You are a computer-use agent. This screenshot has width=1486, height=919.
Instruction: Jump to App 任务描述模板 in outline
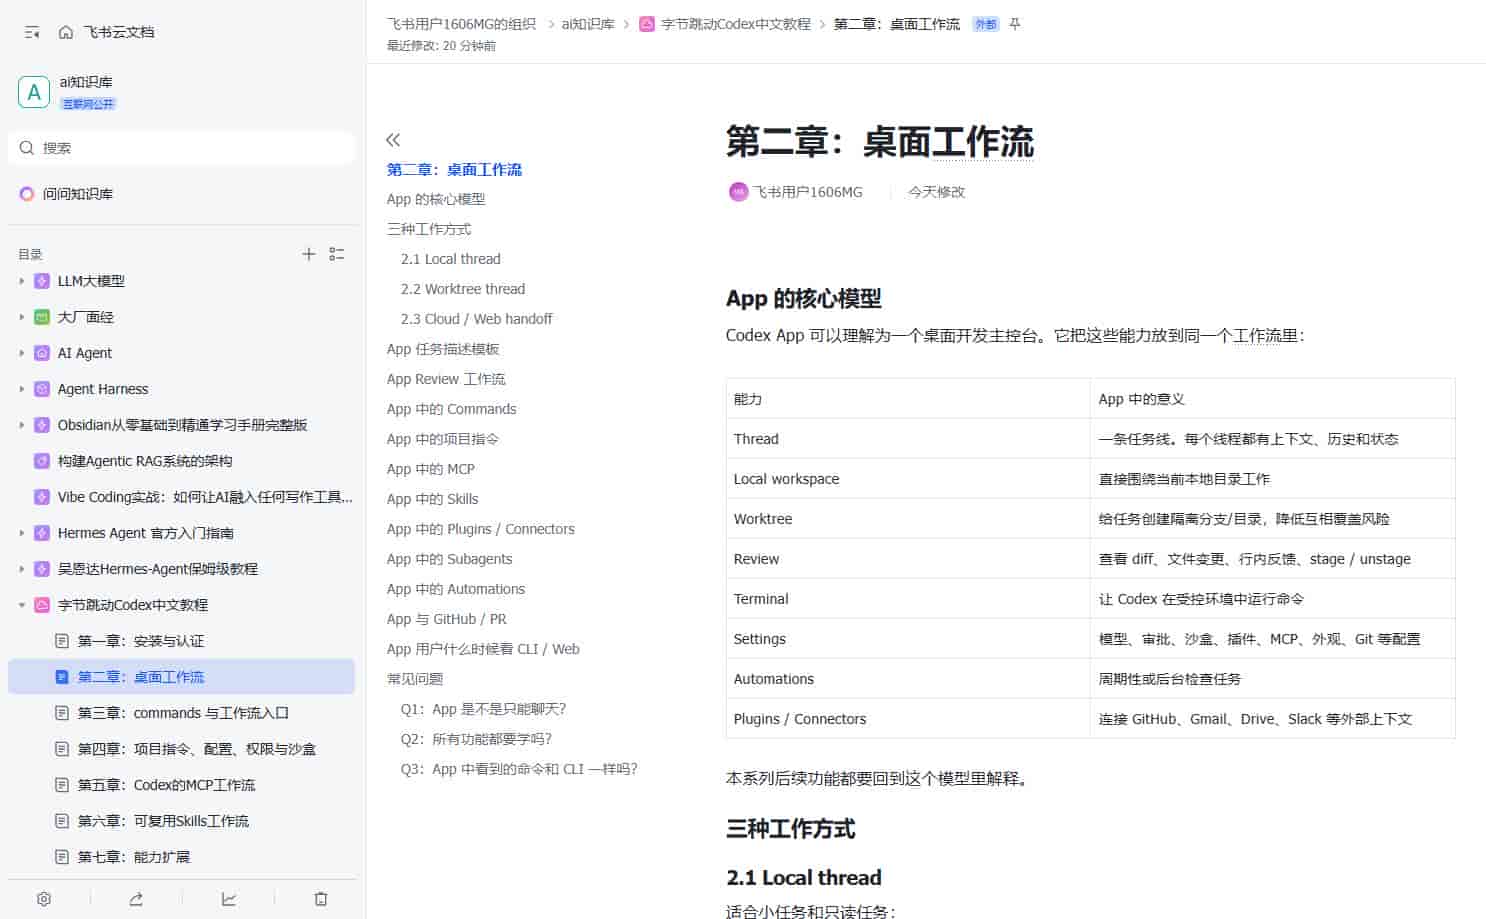click(443, 349)
